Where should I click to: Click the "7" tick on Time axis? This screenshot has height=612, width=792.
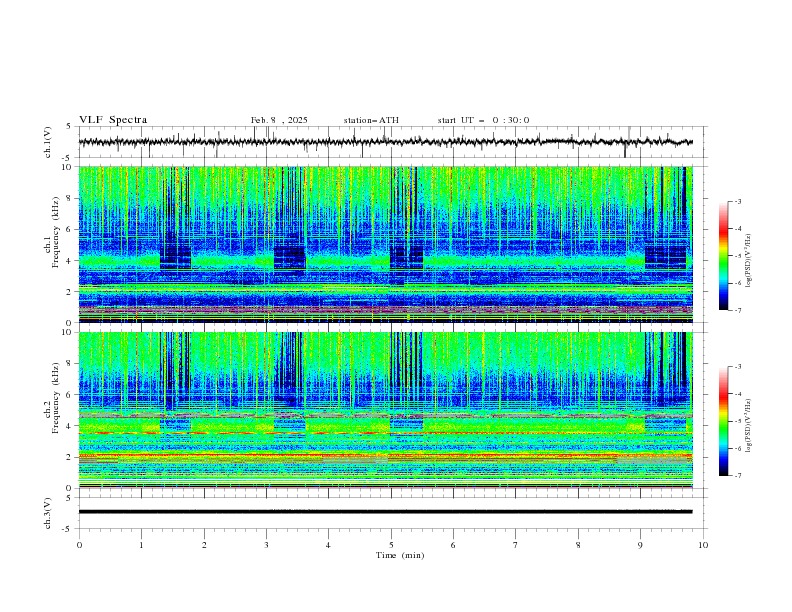point(516,545)
